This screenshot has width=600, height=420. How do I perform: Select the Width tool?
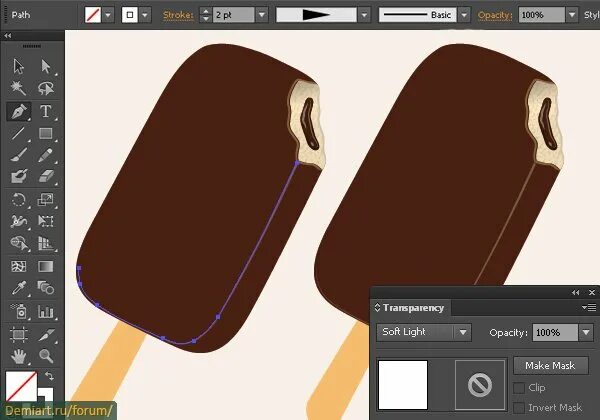18,221
